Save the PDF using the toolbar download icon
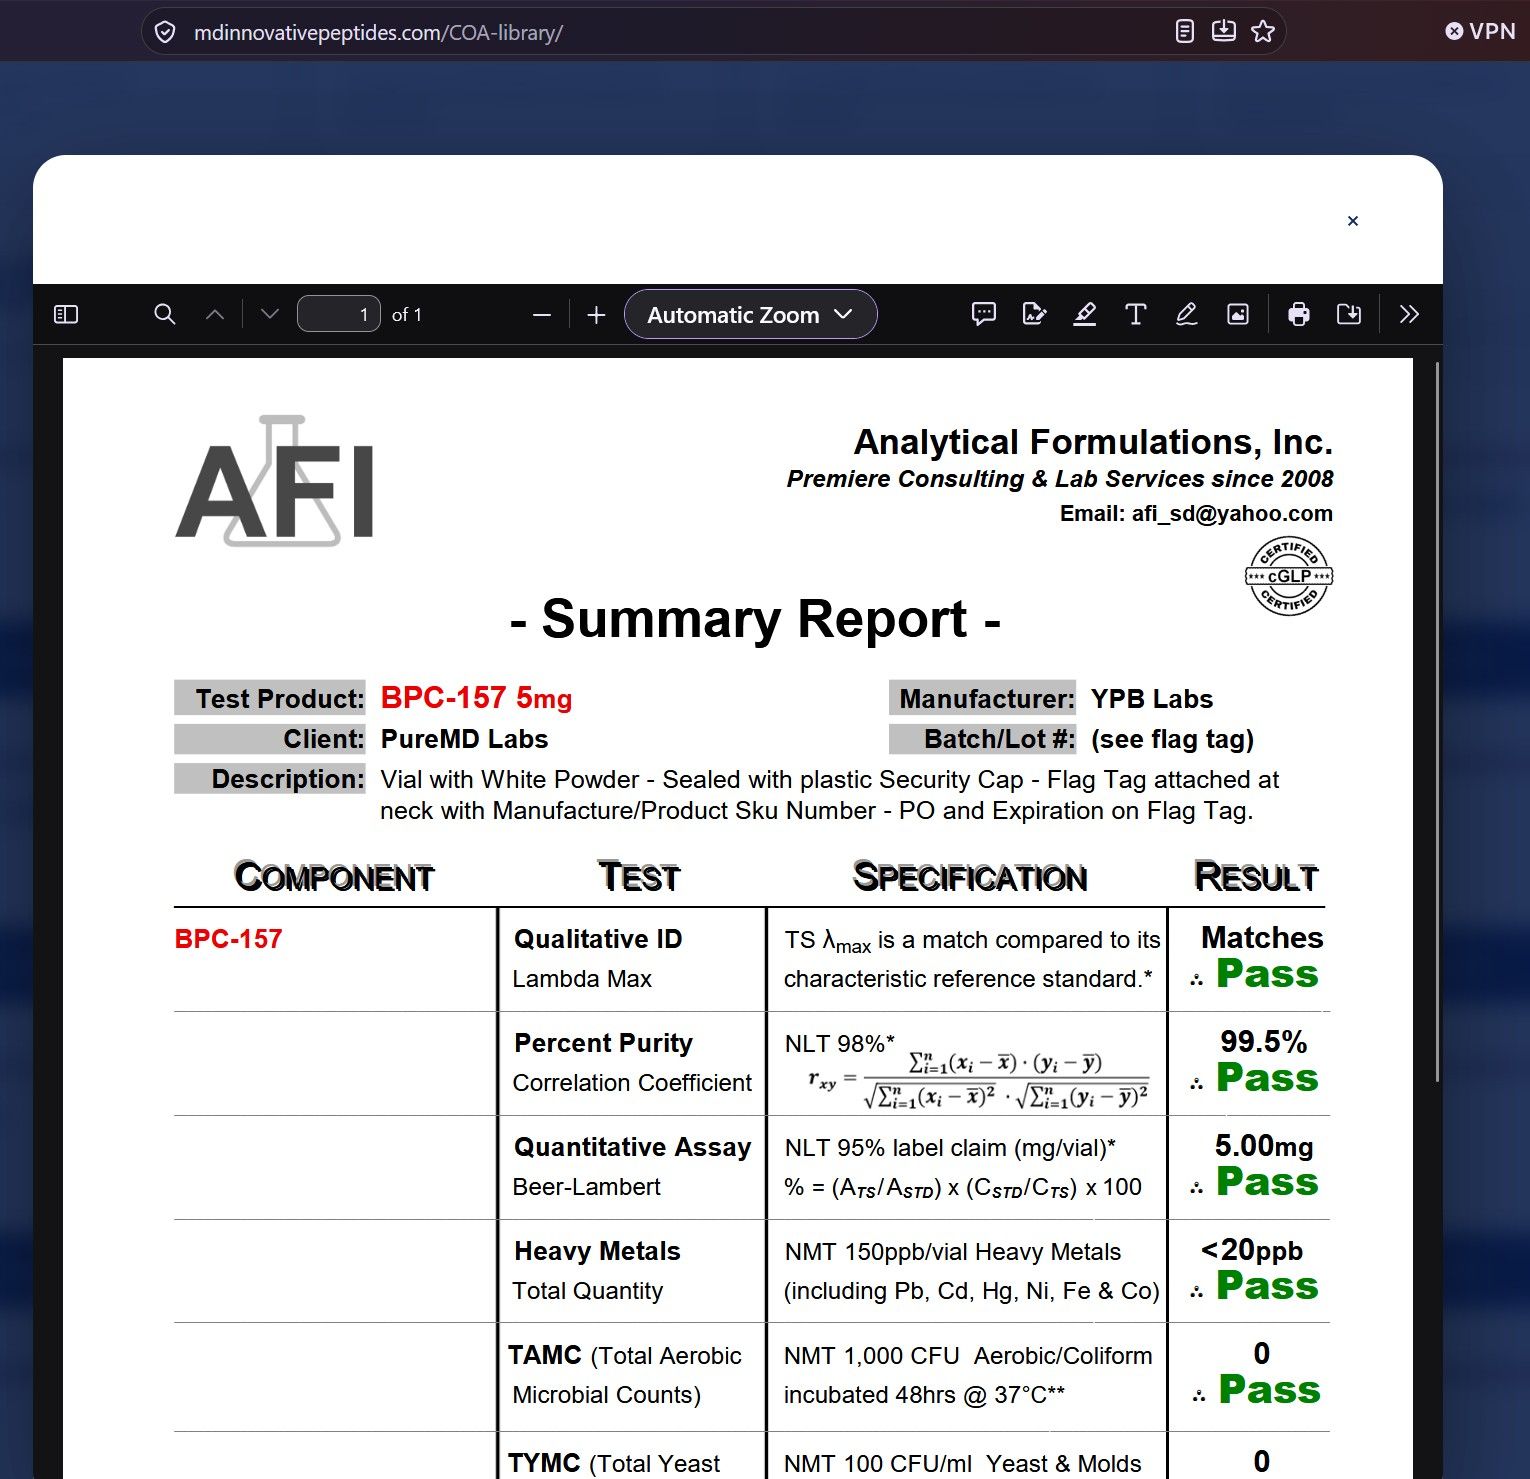The height and width of the screenshot is (1479, 1530). [1349, 315]
